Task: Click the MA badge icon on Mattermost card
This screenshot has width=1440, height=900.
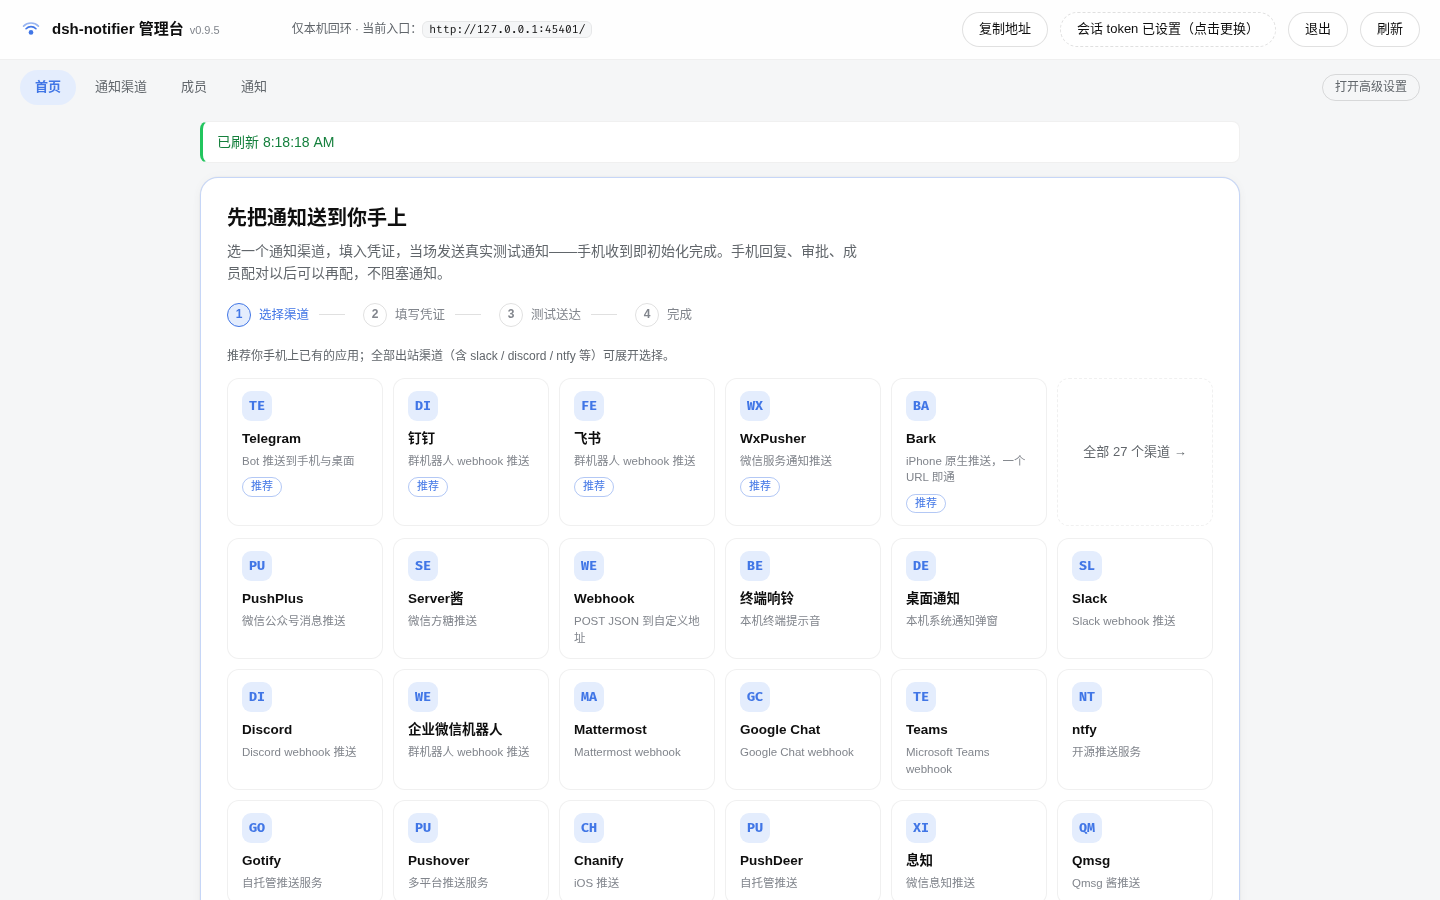Action: click(x=589, y=697)
